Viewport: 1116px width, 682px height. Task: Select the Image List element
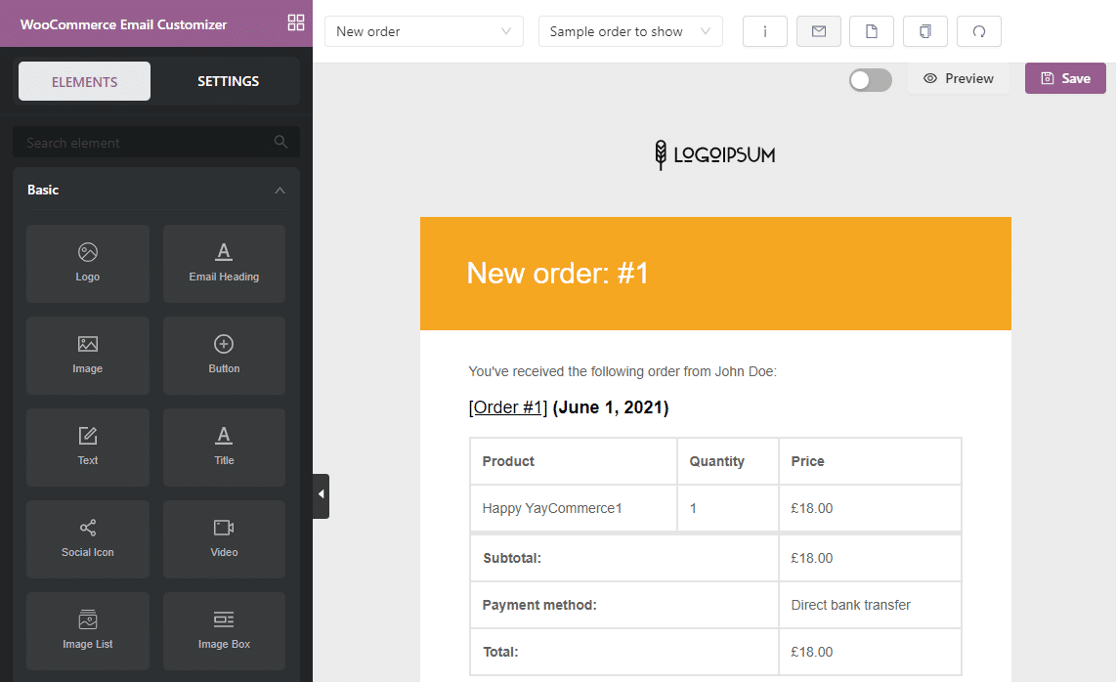click(x=87, y=631)
